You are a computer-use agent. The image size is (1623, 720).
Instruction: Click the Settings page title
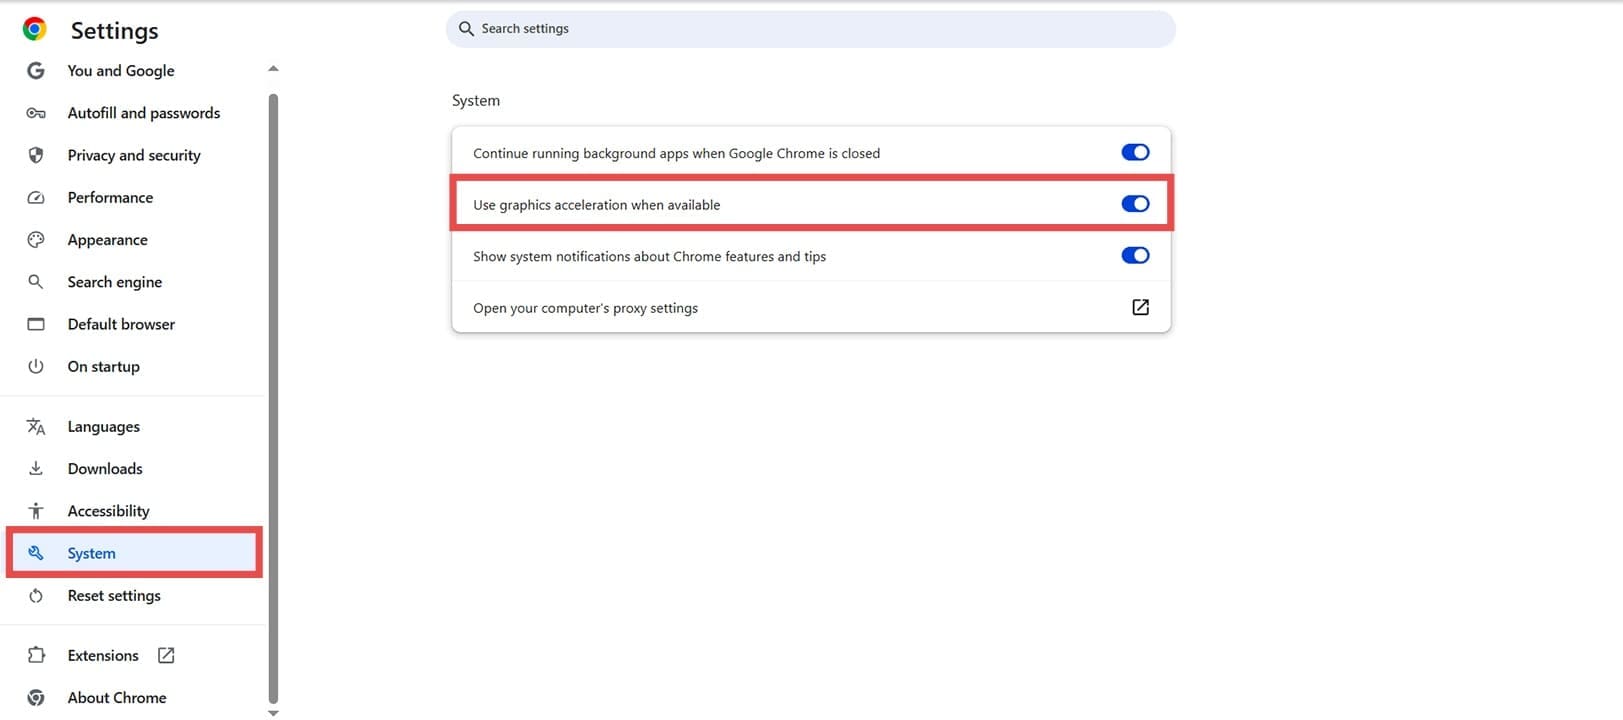pyautogui.click(x=114, y=31)
